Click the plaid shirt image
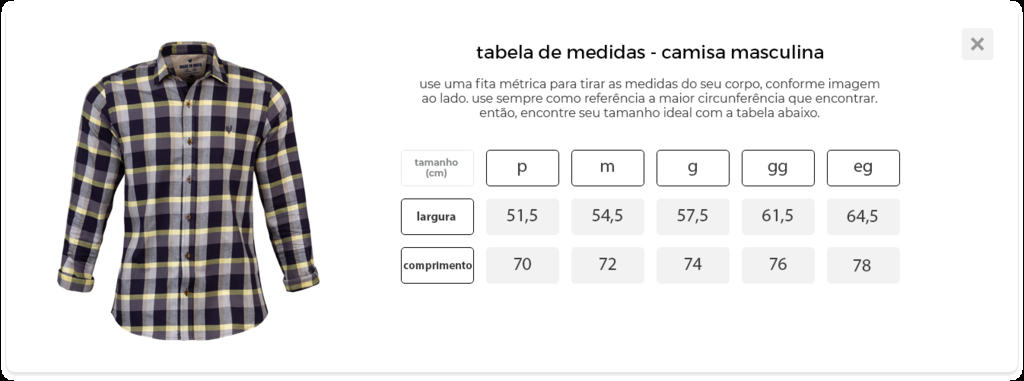 pyautogui.click(x=188, y=191)
